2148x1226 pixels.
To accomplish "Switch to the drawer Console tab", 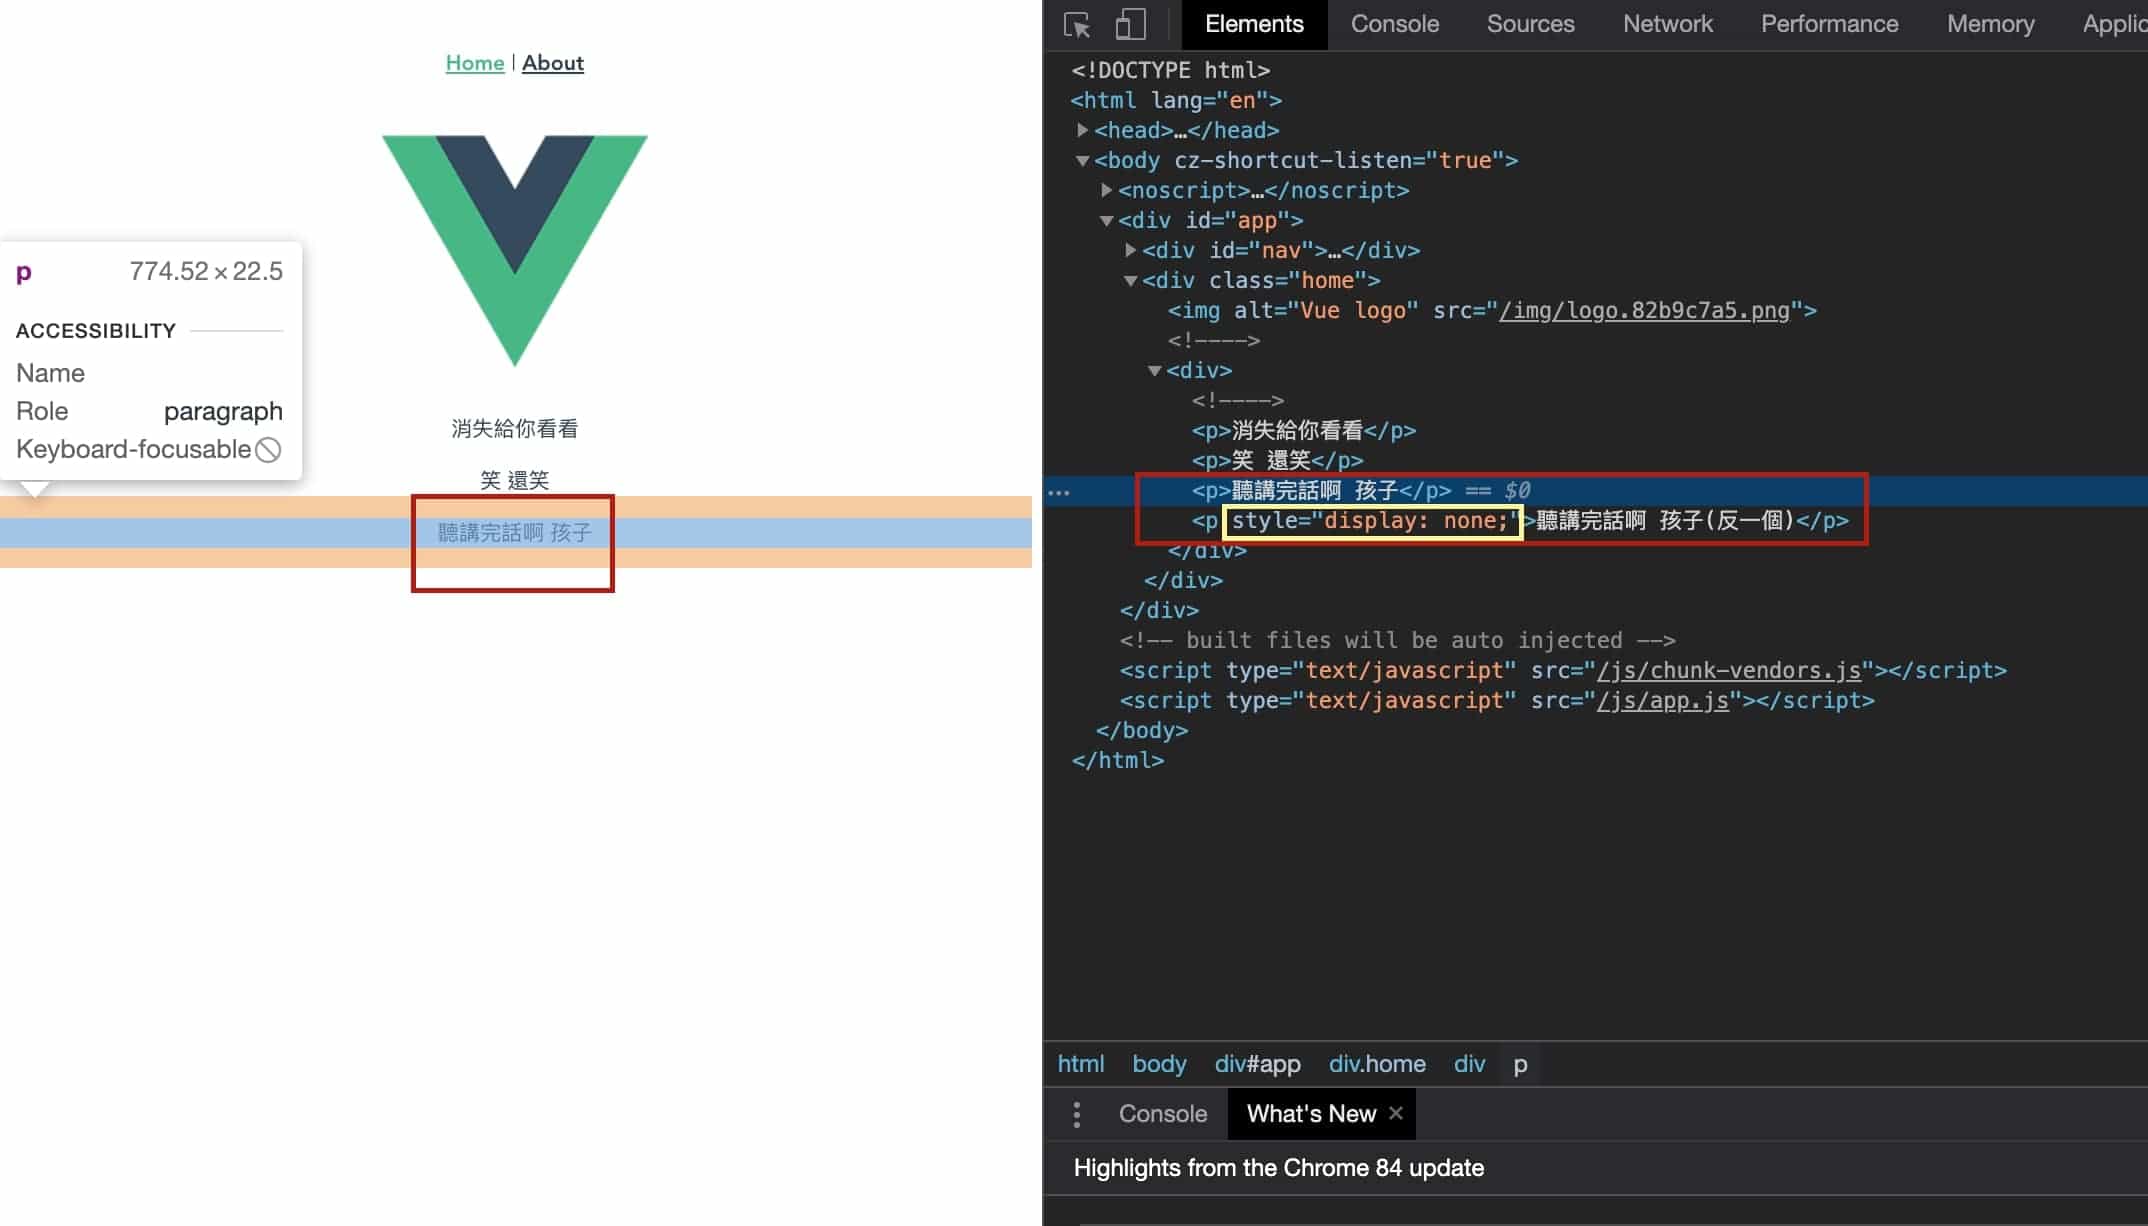I will coord(1162,1114).
